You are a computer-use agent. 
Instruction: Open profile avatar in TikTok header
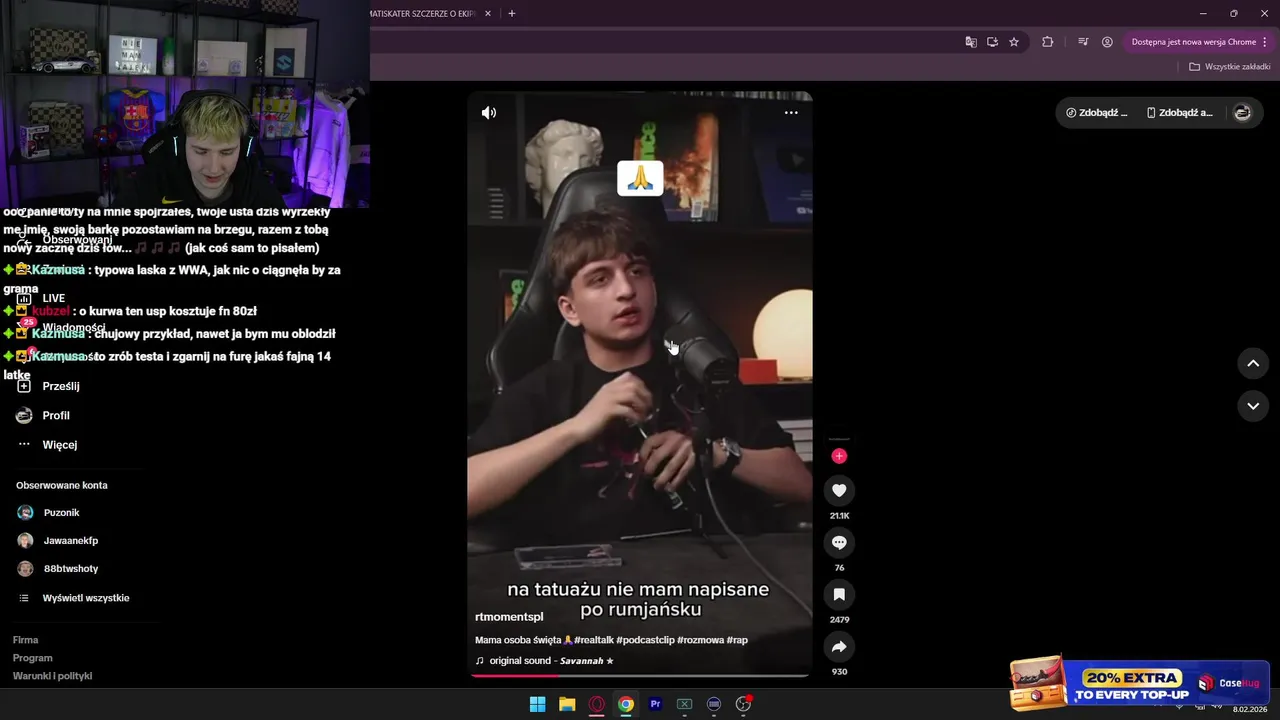click(x=1242, y=113)
